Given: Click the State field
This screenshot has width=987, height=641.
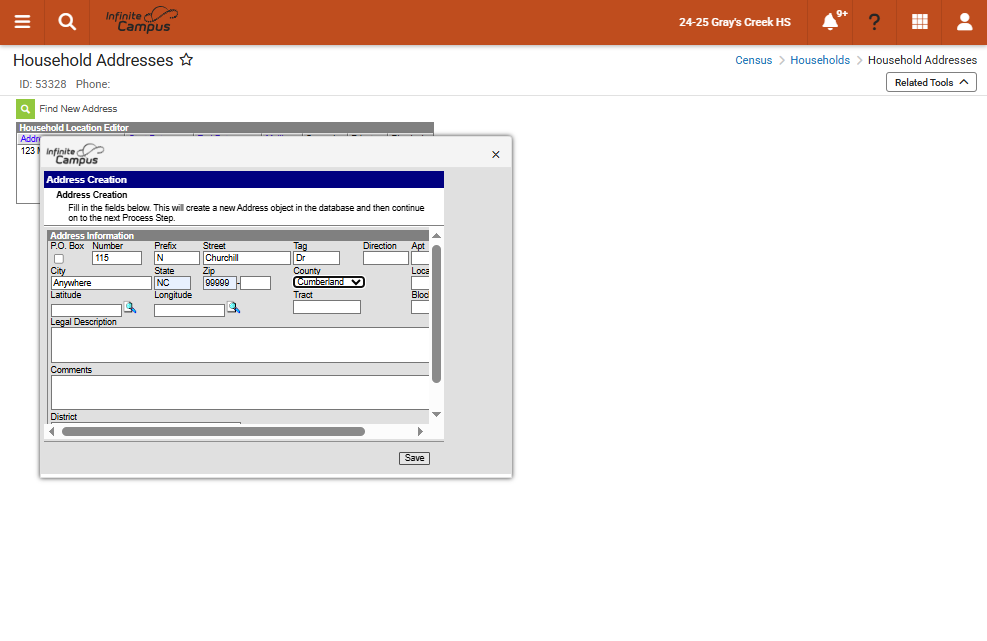Looking at the screenshot, I should click(172, 283).
